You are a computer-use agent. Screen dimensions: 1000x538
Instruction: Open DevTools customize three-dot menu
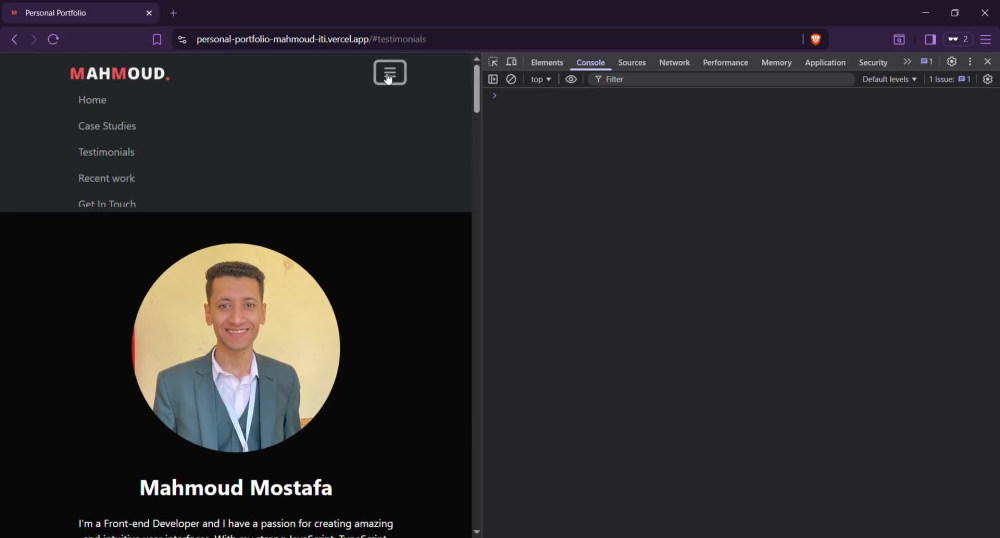click(970, 62)
